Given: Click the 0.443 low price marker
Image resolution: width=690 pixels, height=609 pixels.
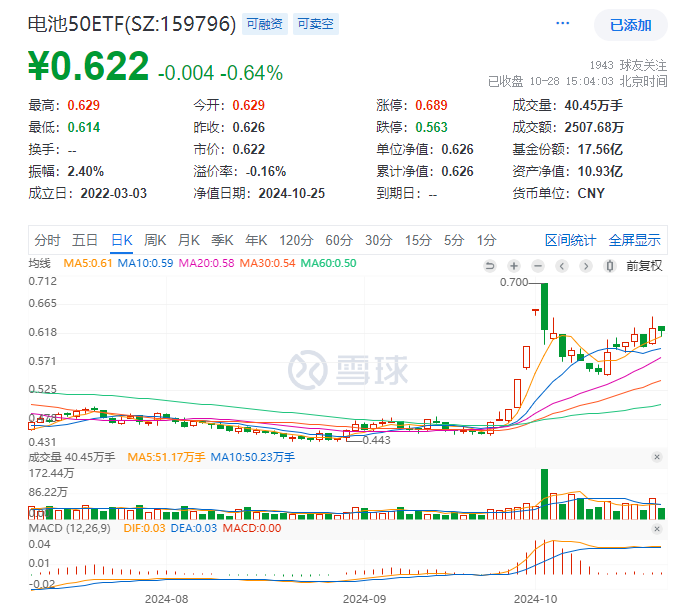Looking at the screenshot, I should click(376, 440).
